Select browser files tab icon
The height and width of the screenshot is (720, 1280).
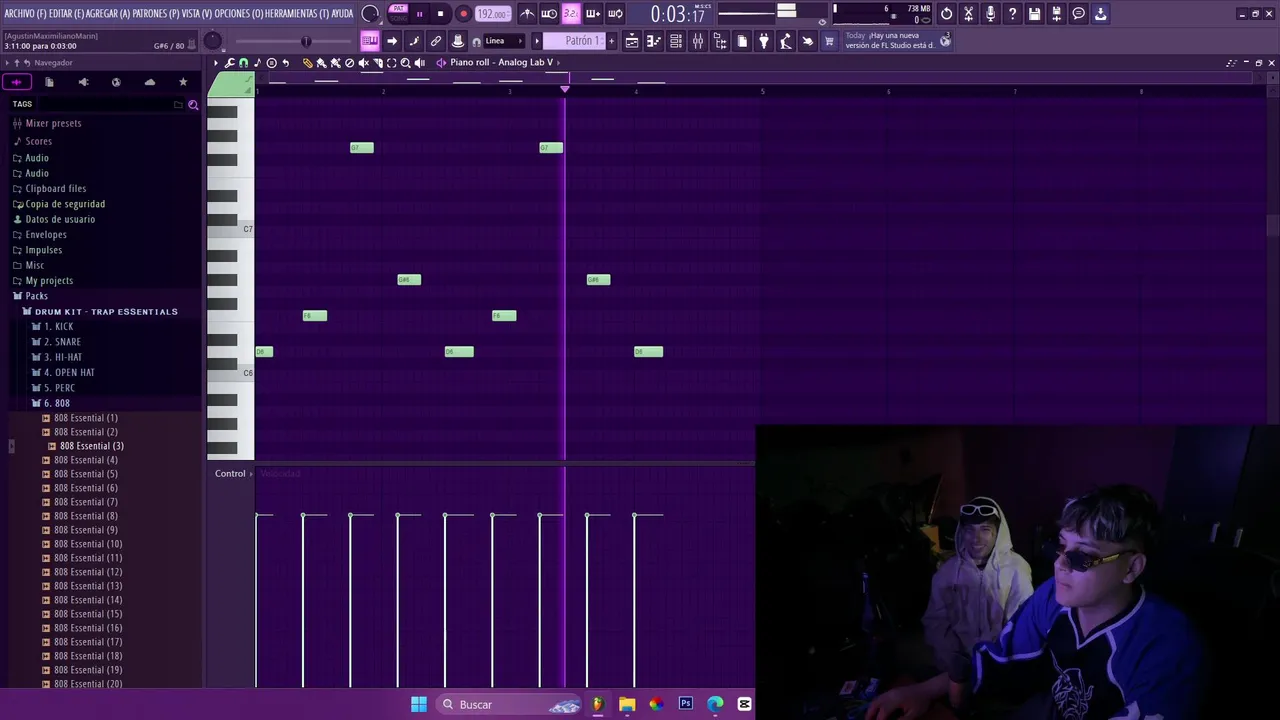(x=49, y=82)
